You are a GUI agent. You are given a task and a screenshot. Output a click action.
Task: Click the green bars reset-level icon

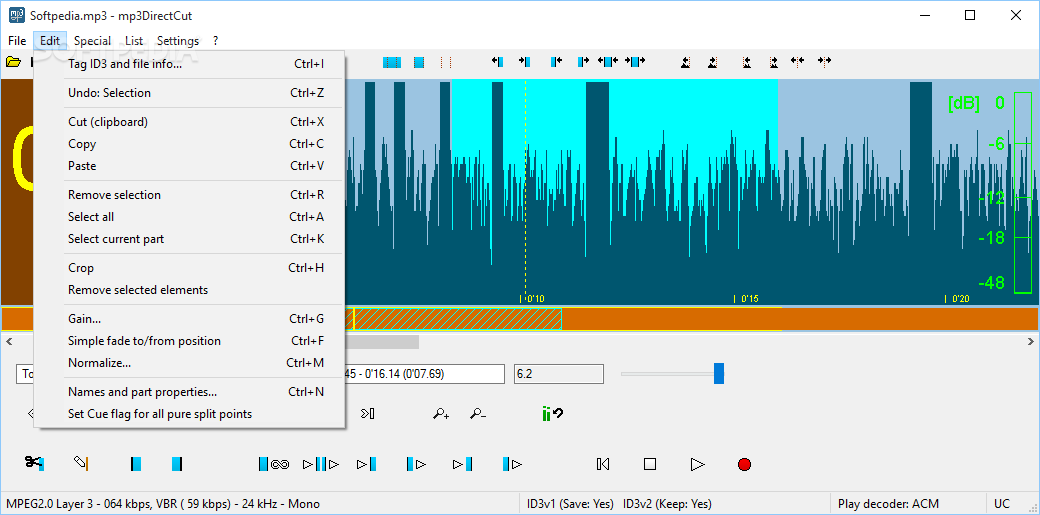(x=552, y=414)
